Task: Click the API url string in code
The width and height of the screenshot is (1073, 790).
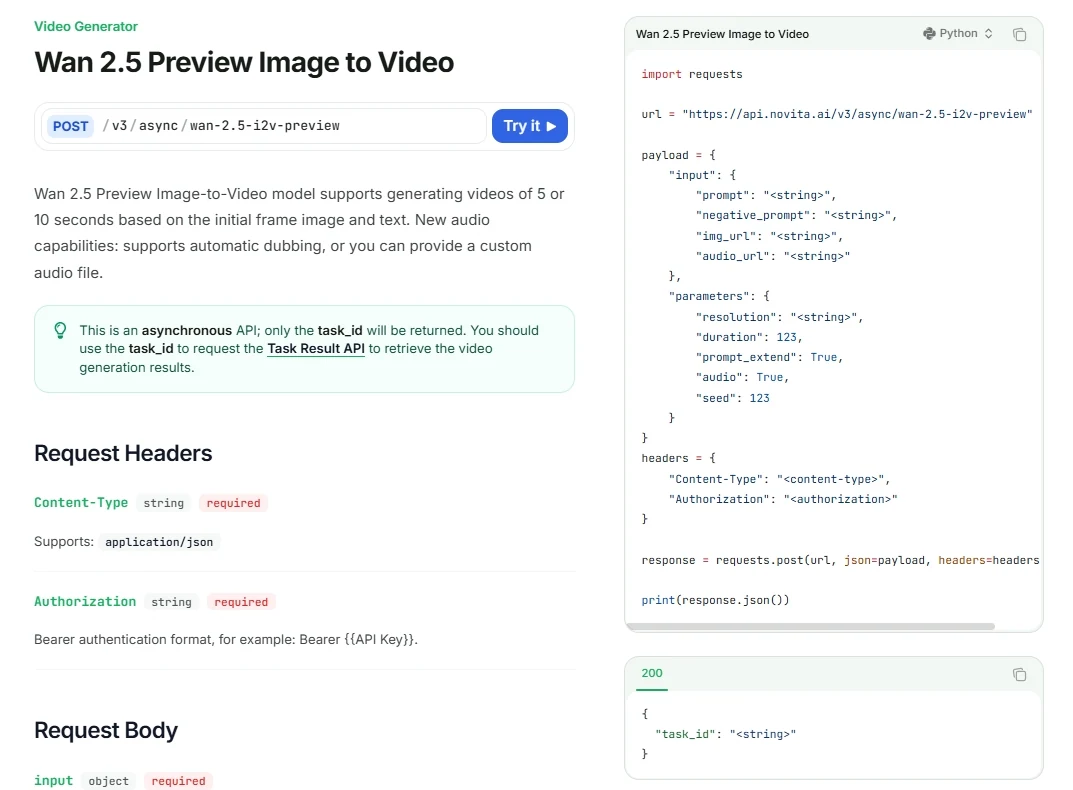Action: point(857,114)
